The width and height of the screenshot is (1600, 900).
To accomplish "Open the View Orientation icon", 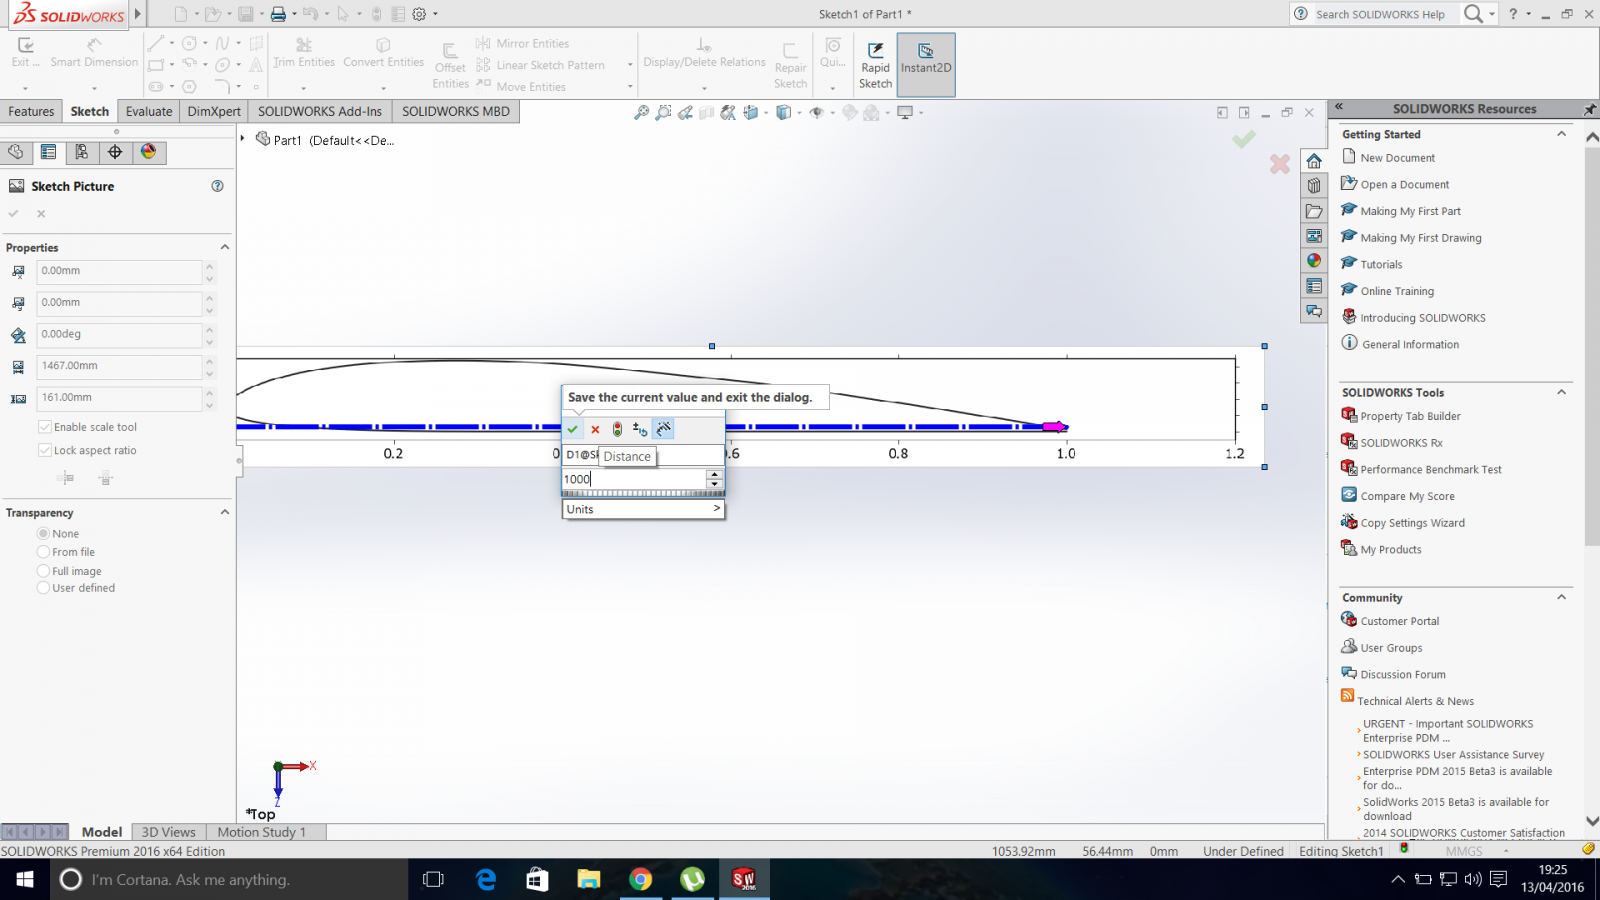I will [751, 113].
